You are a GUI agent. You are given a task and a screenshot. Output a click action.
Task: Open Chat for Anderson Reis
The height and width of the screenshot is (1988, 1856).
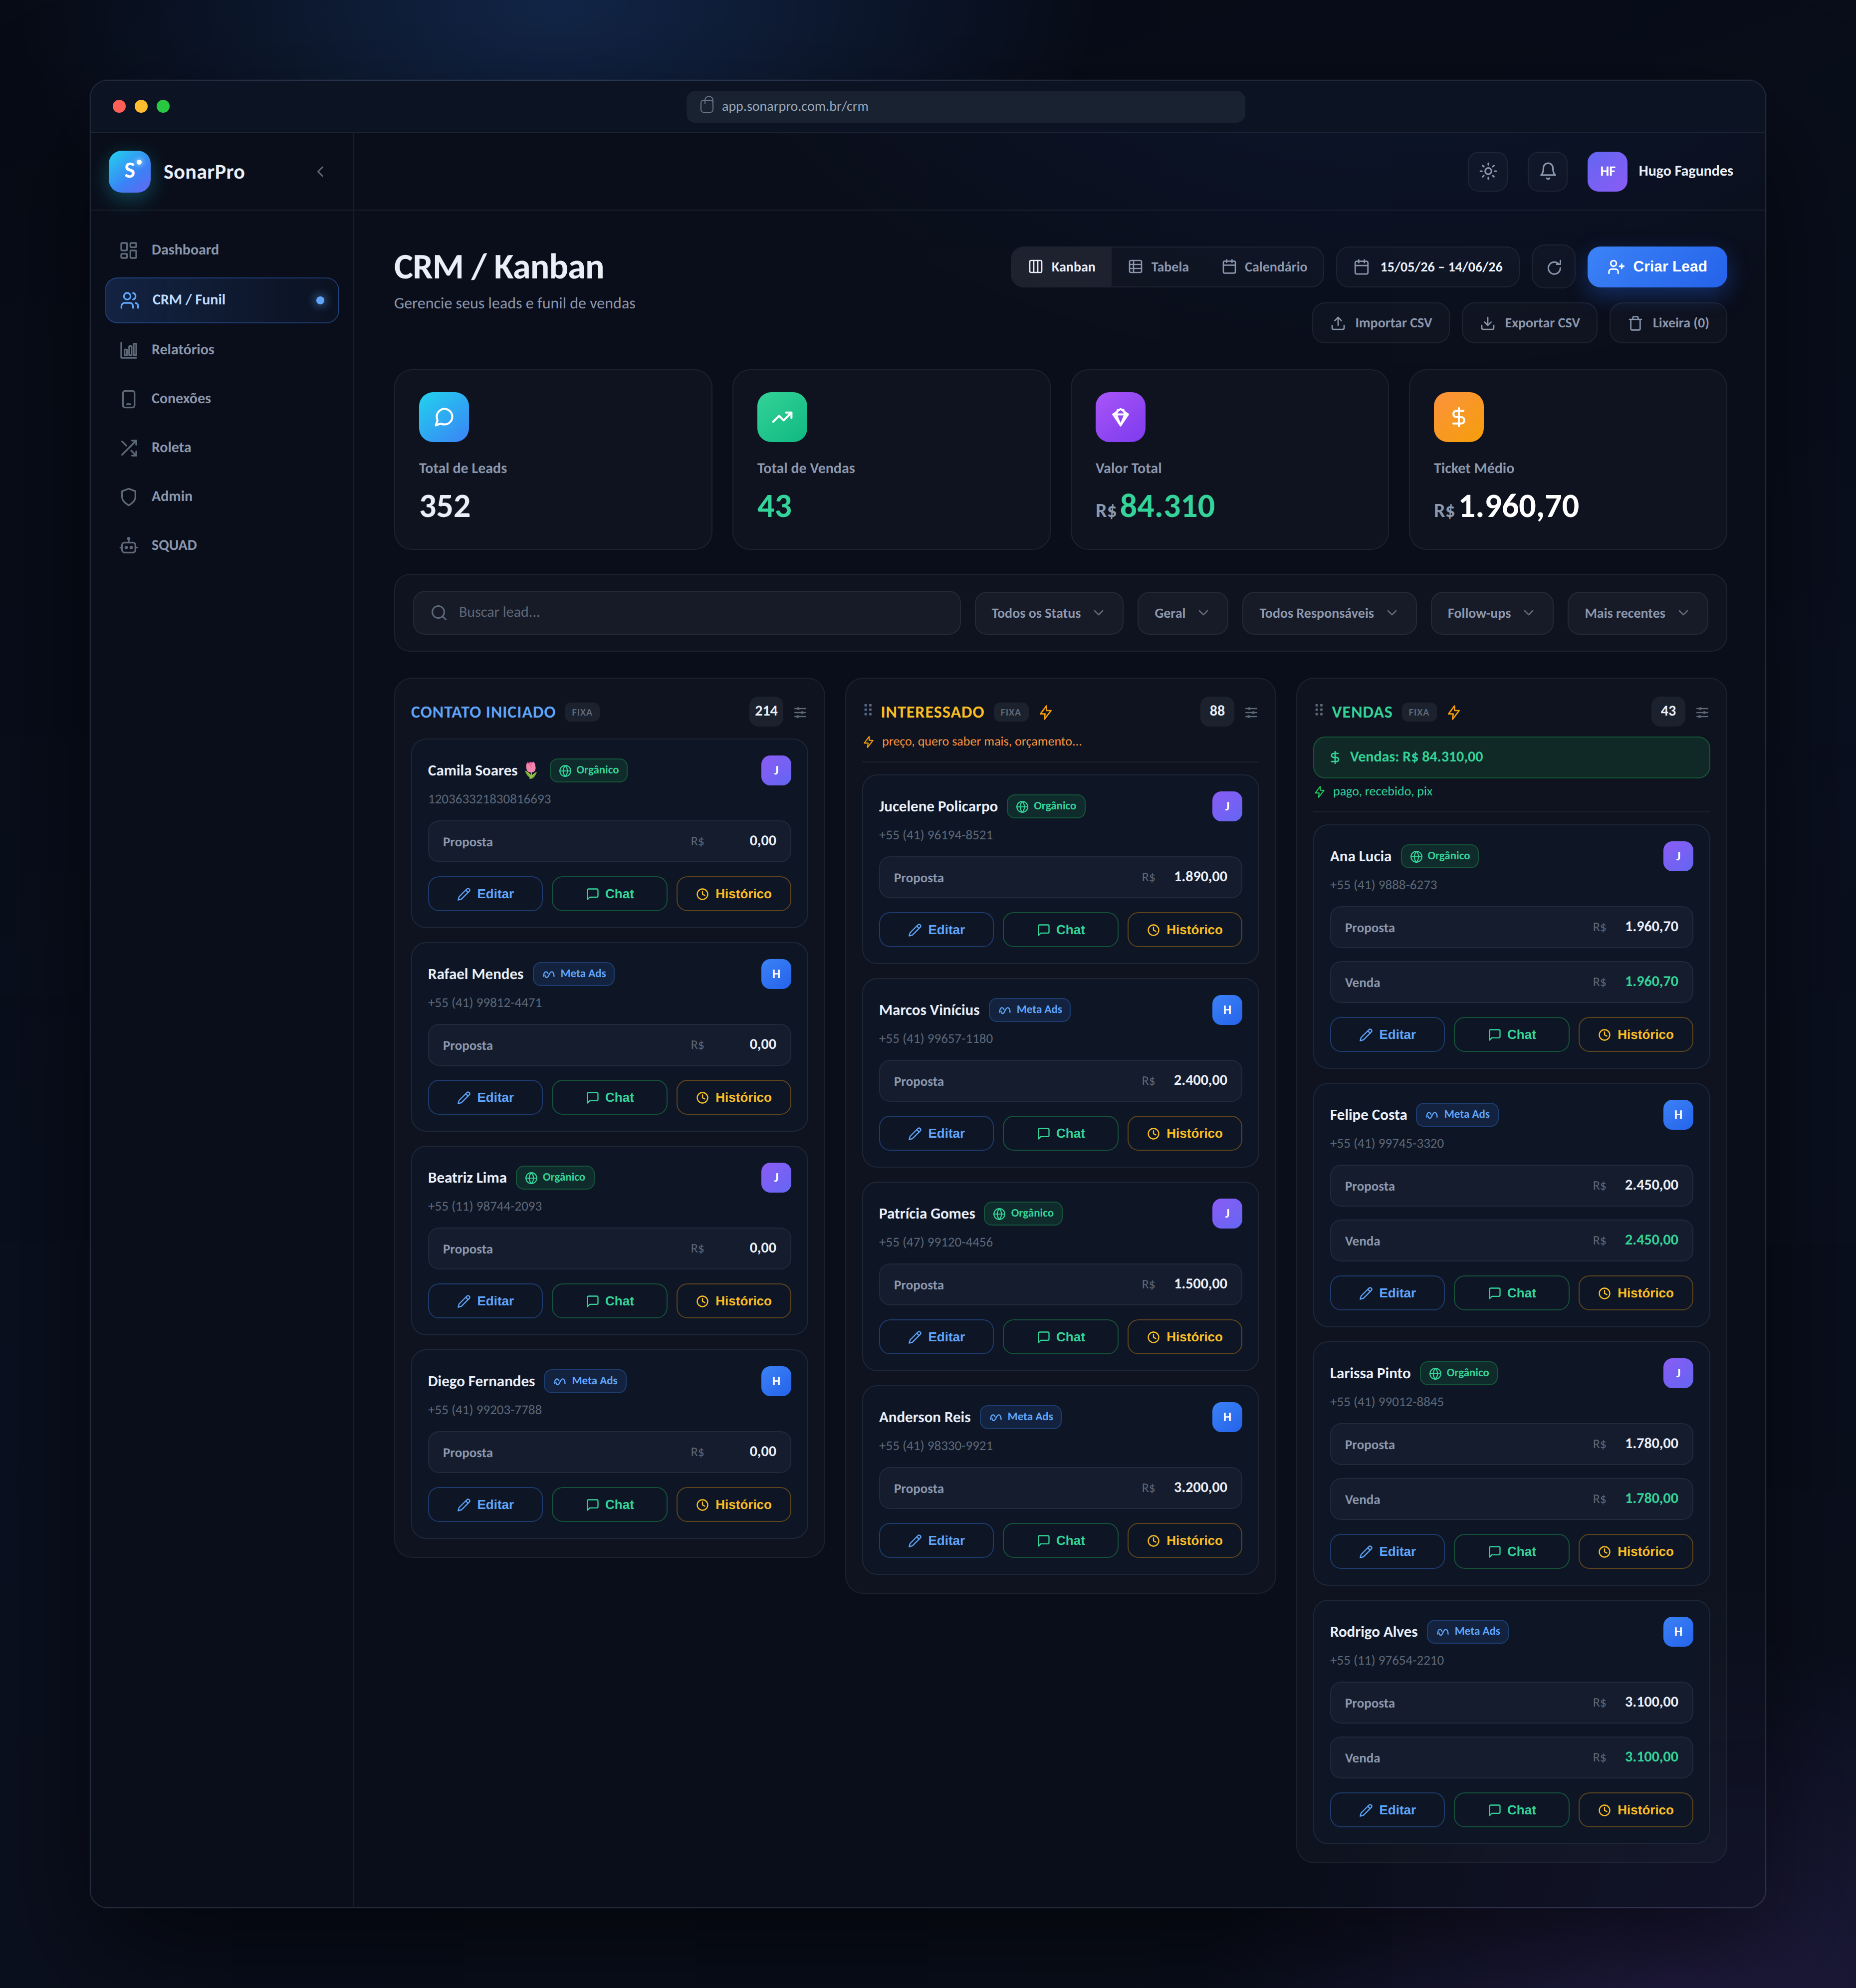tap(1060, 1541)
